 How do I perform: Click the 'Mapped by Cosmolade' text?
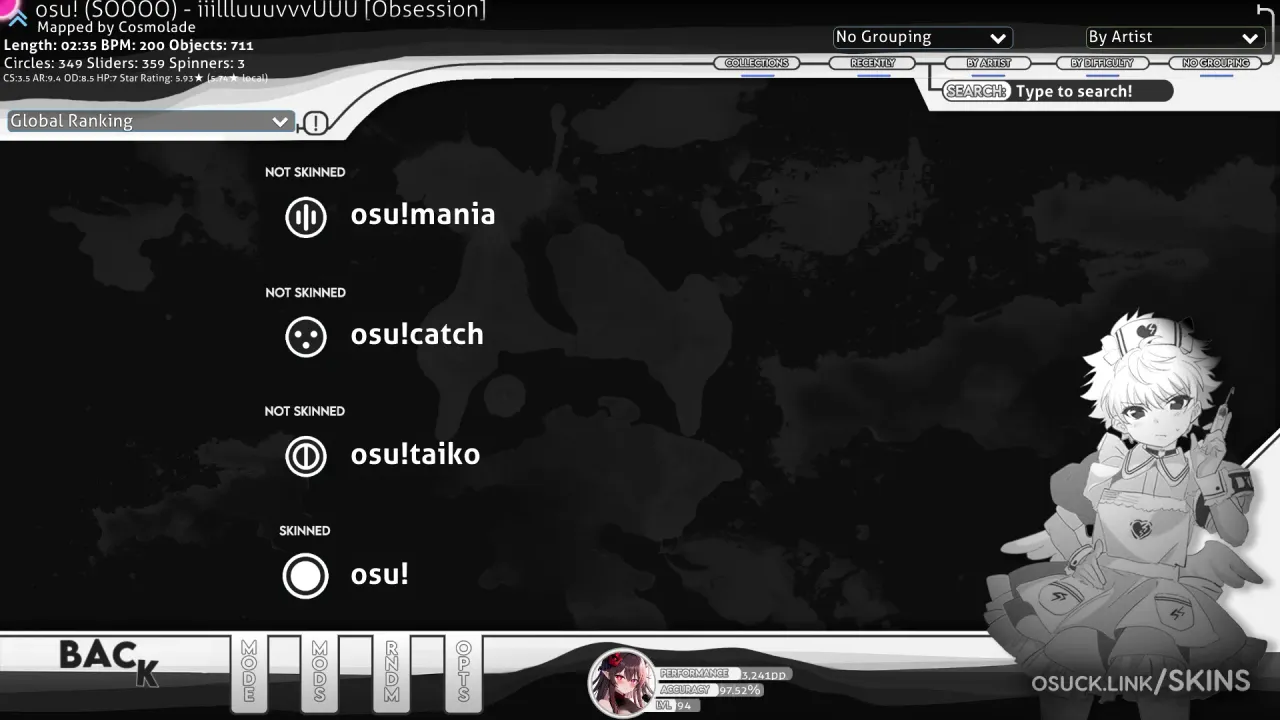pyautogui.click(x=117, y=28)
